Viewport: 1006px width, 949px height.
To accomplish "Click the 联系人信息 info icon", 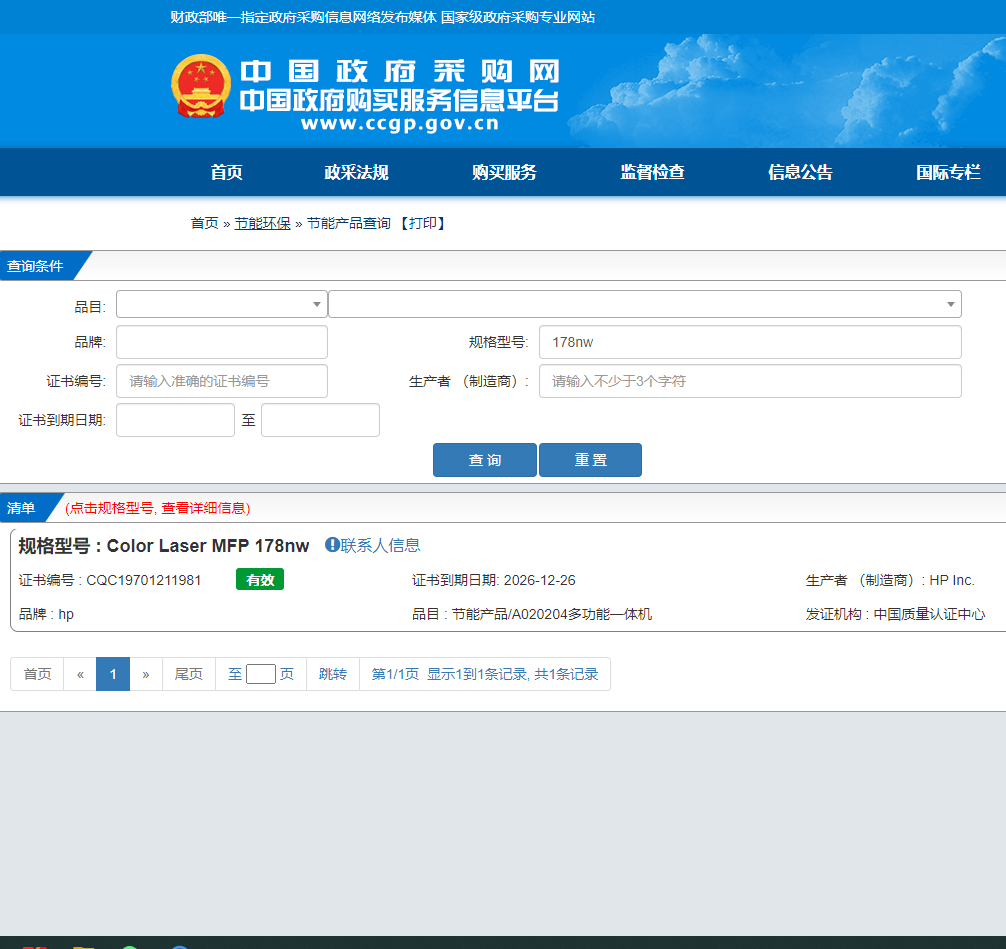I will [333, 545].
